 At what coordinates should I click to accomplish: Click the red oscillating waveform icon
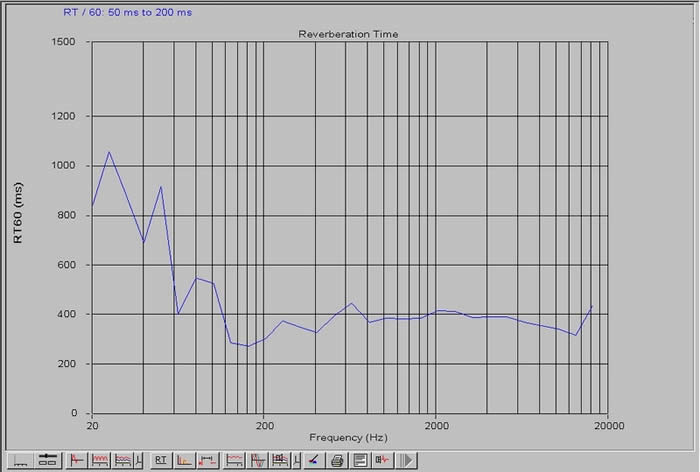click(100, 460)
